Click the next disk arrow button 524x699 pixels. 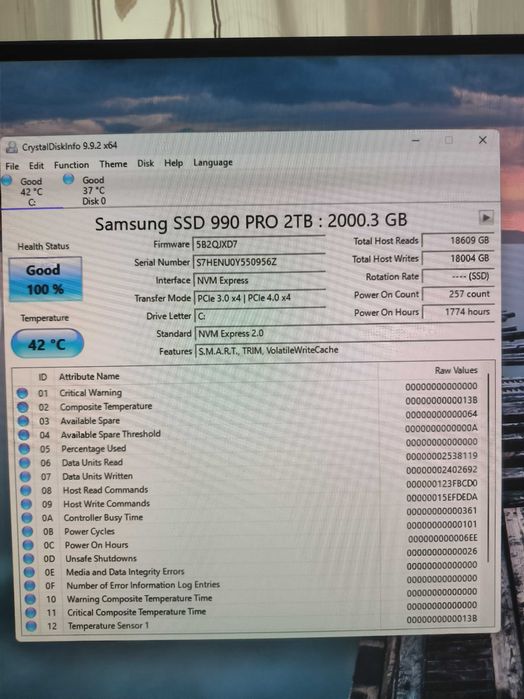click(x=486, y=218)
